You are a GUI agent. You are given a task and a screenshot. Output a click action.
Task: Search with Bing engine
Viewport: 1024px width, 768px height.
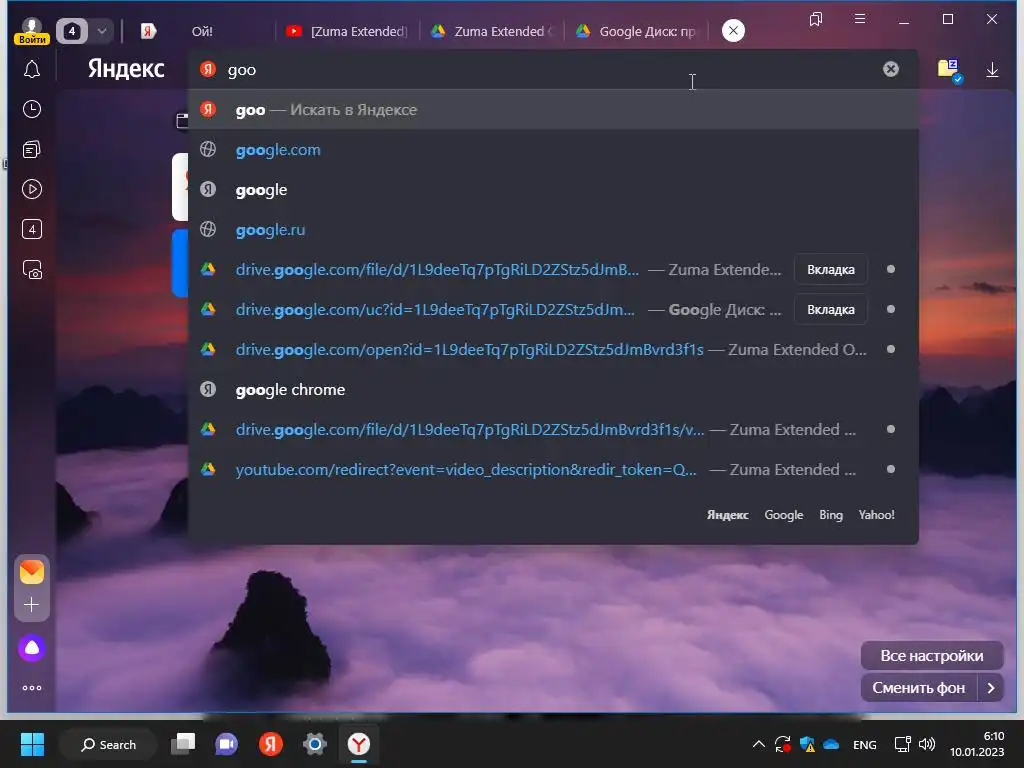coord(831,515)
